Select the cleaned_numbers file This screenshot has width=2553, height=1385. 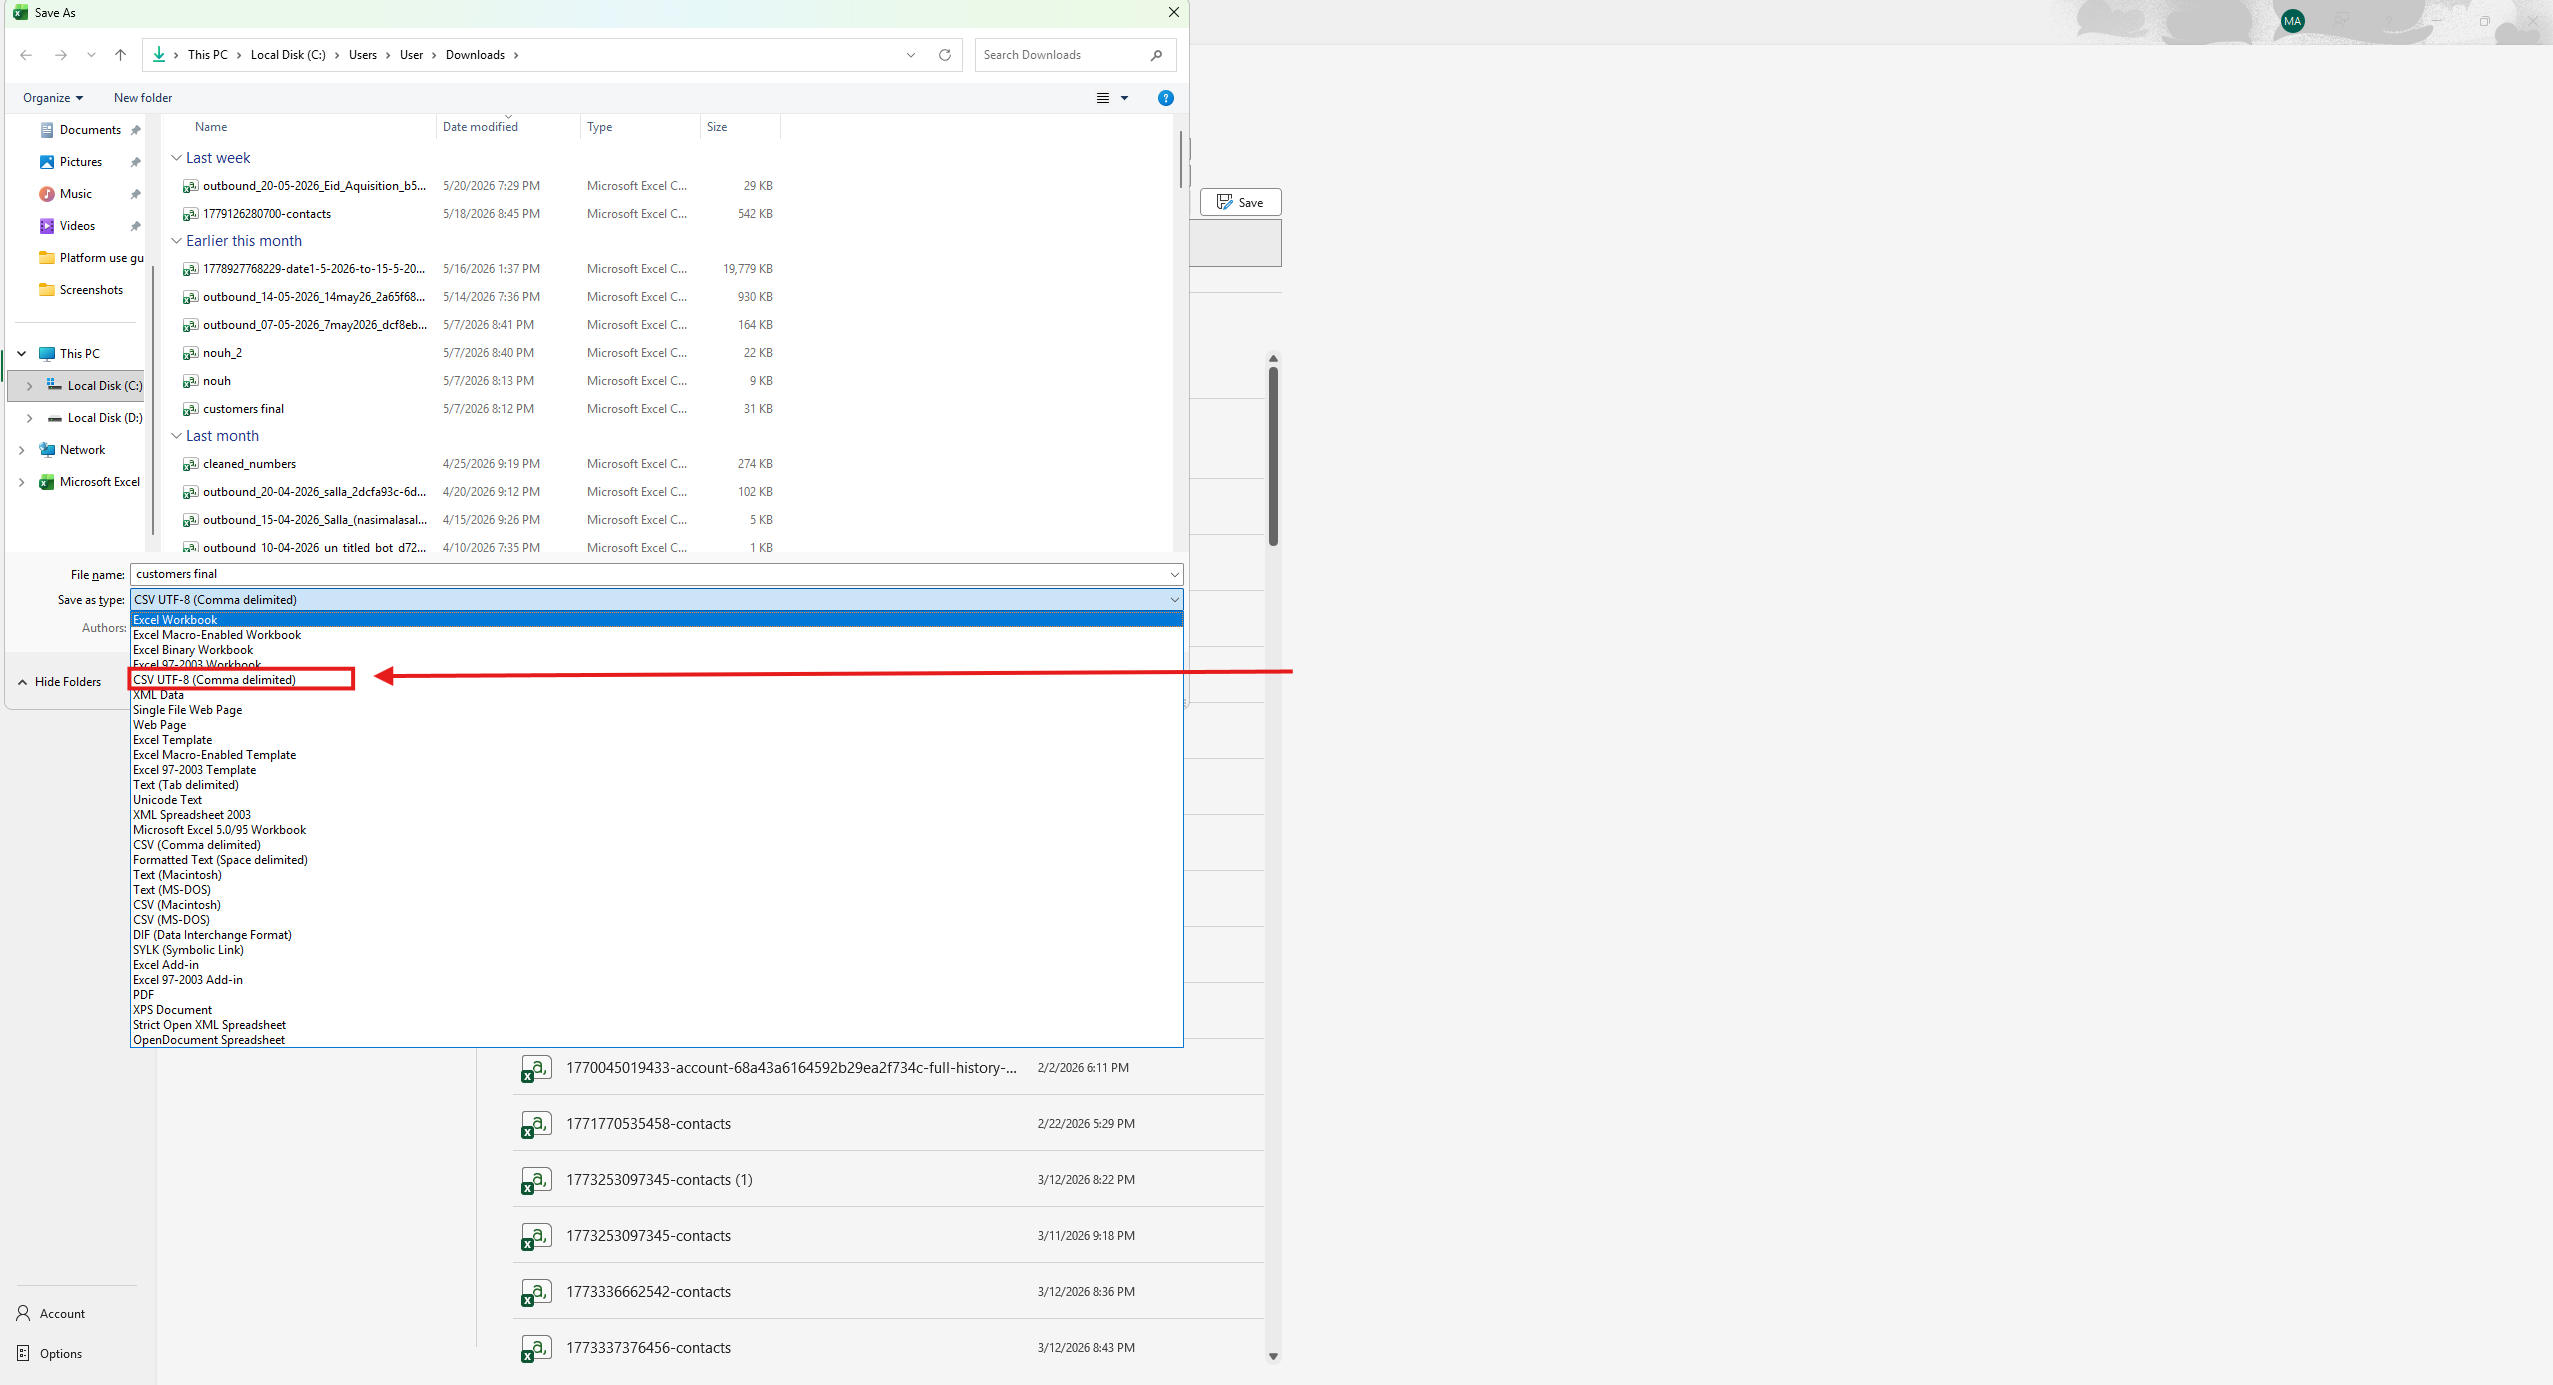point(249,464)
